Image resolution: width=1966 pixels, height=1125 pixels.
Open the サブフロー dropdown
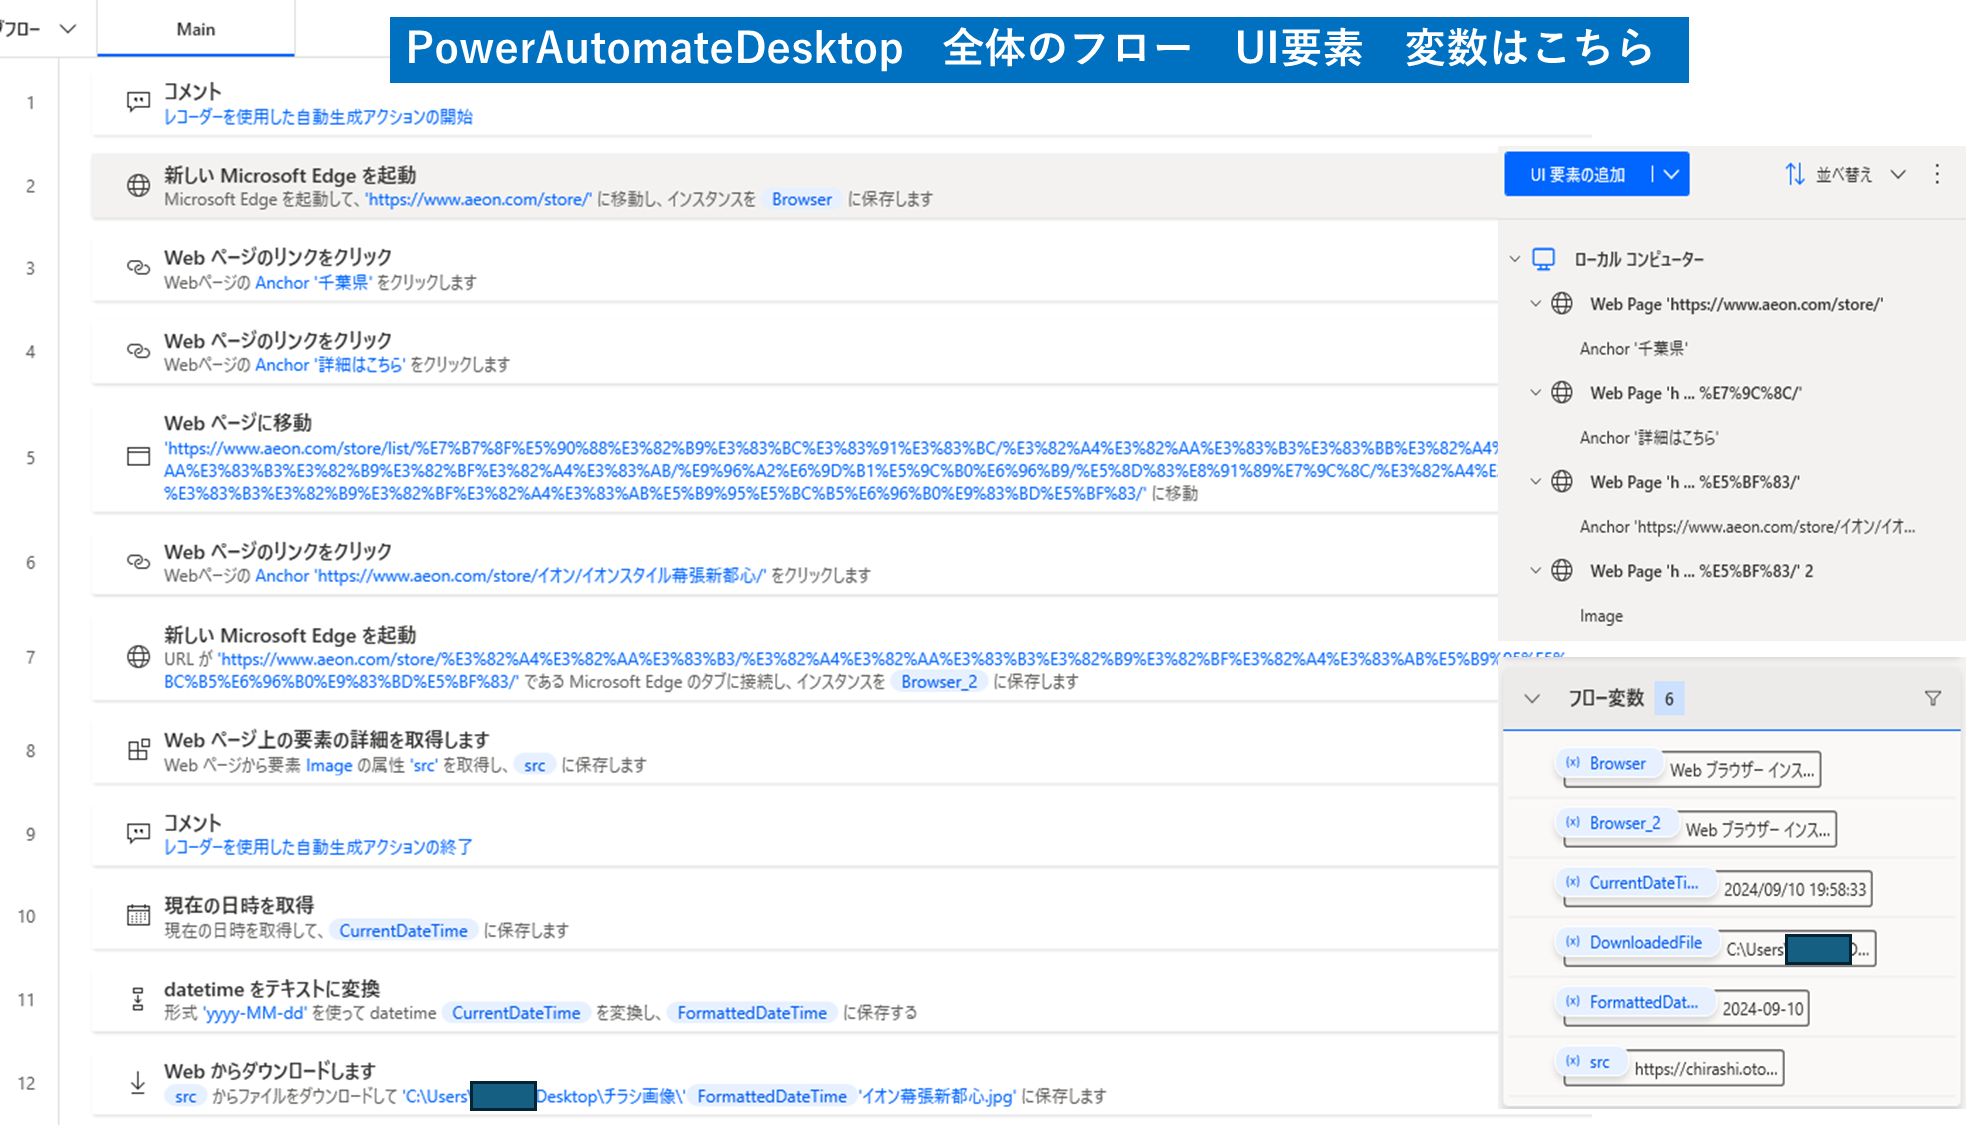pyautogui.click(x=67, y=28)
